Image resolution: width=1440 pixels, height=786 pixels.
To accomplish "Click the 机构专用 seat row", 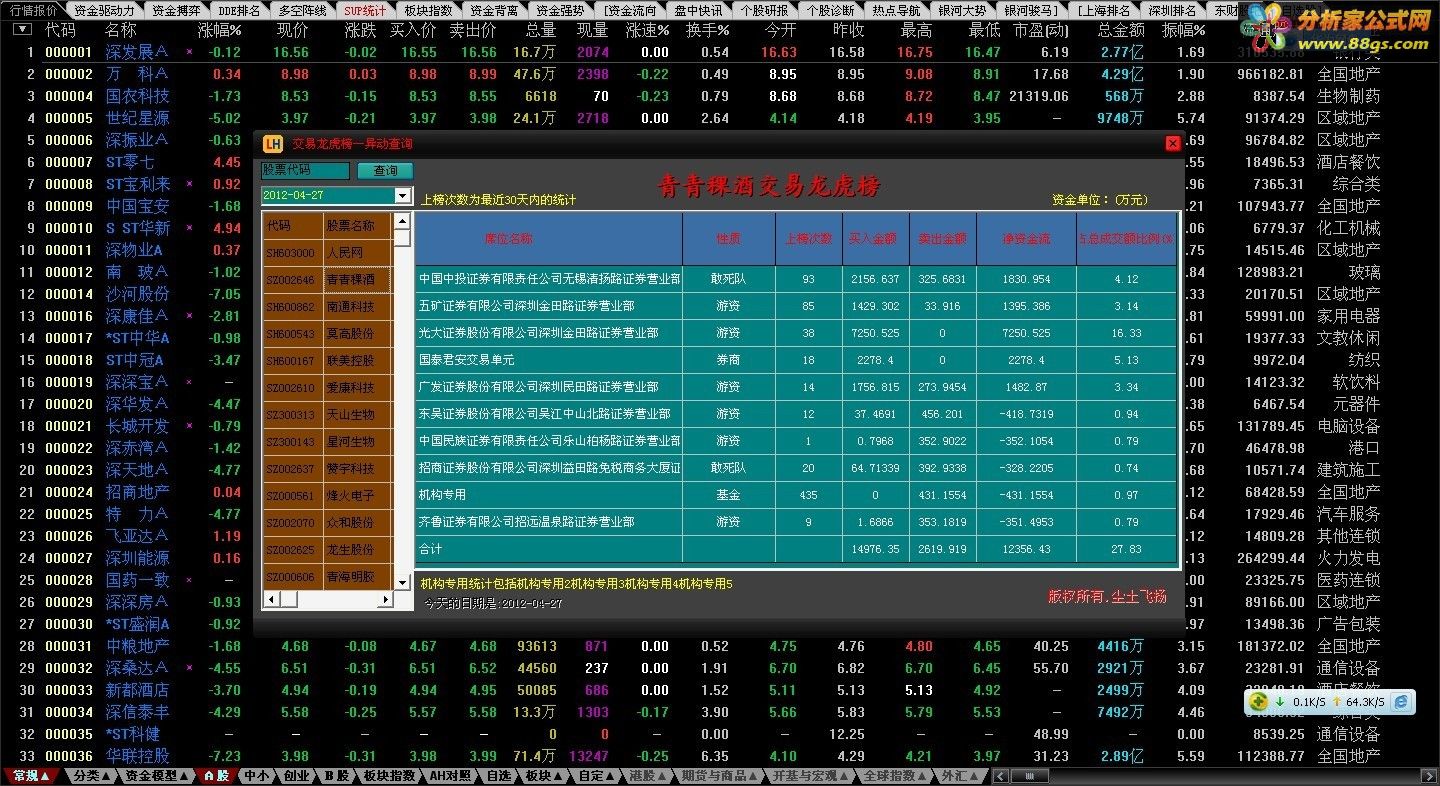I will click(796, 495).
